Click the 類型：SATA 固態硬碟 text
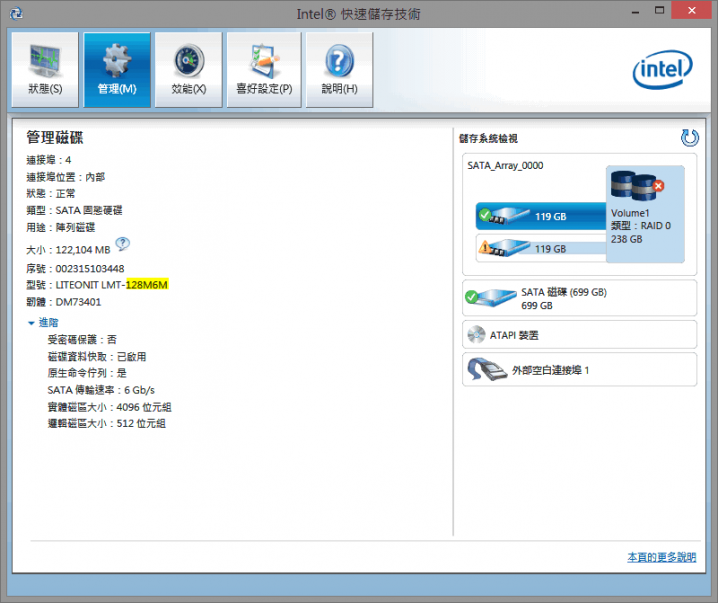 74,210
